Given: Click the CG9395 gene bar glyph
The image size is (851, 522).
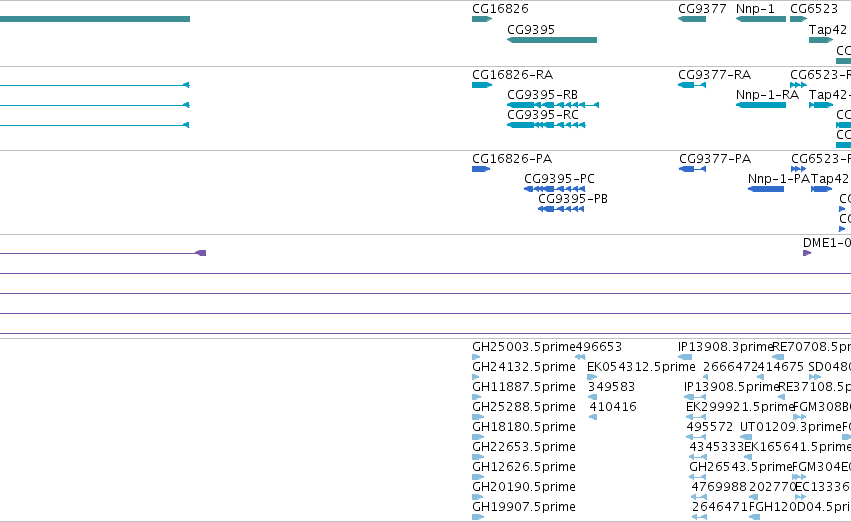Looking at the screenshot, I should (x=552, y=40).
